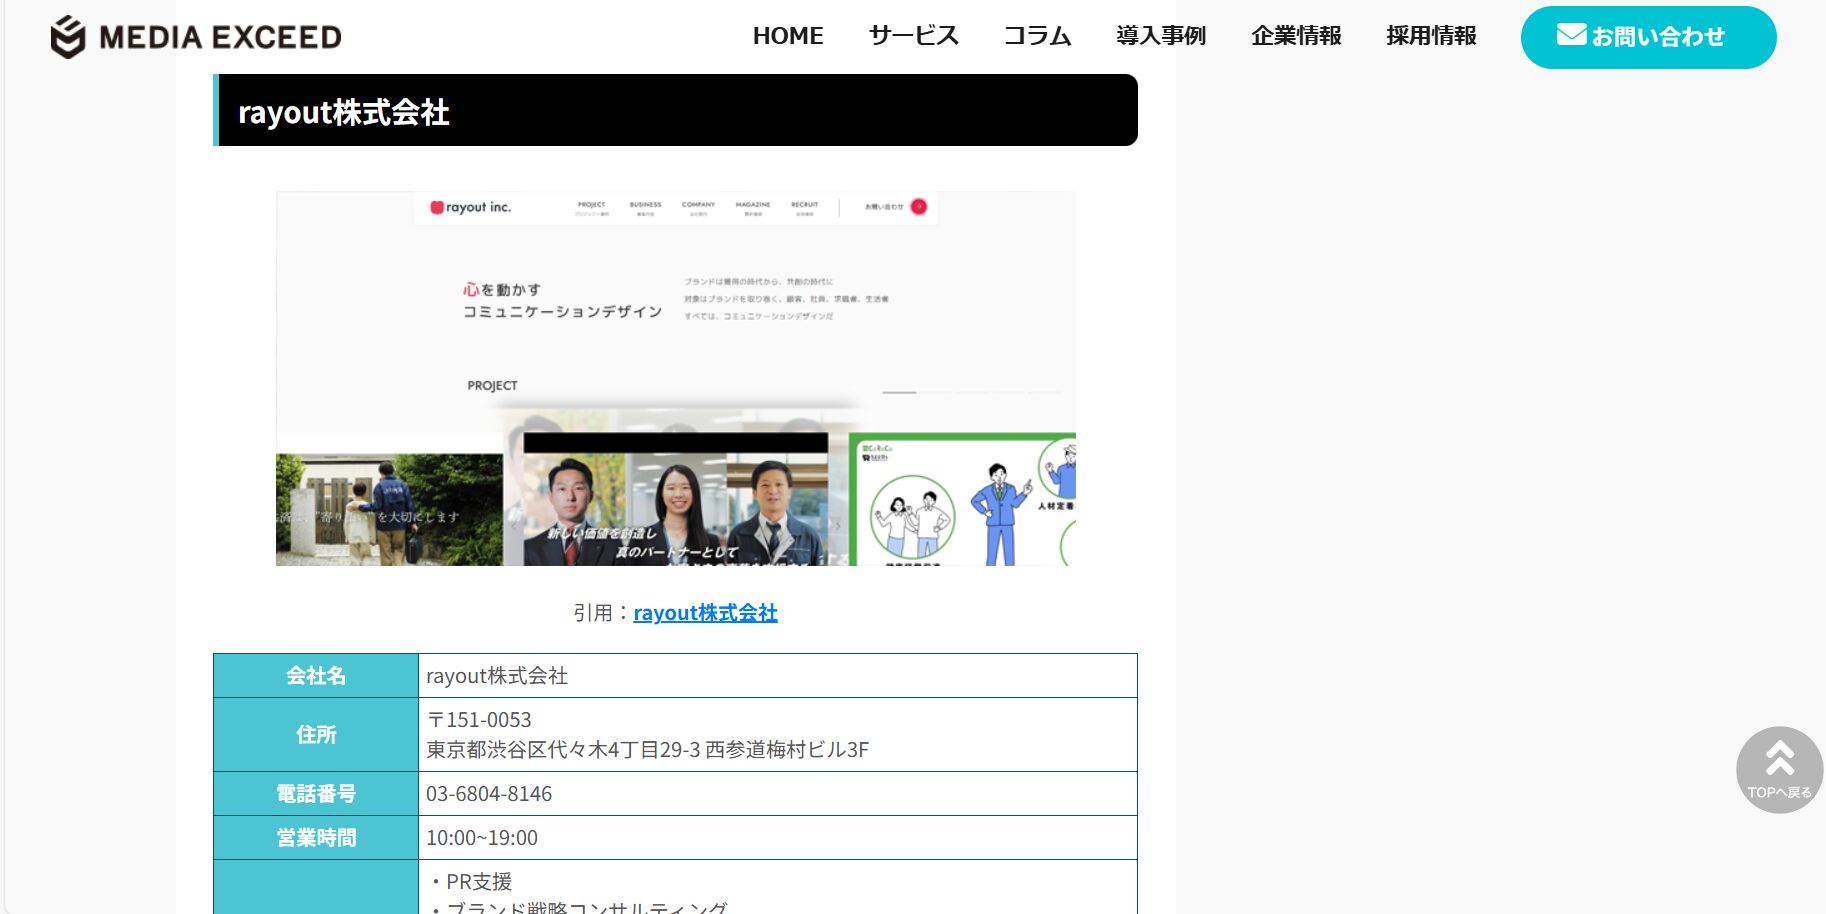Select the 営業時間 table header cell
The height and width of the screenshot is (914, 1826).
[316, 838]
